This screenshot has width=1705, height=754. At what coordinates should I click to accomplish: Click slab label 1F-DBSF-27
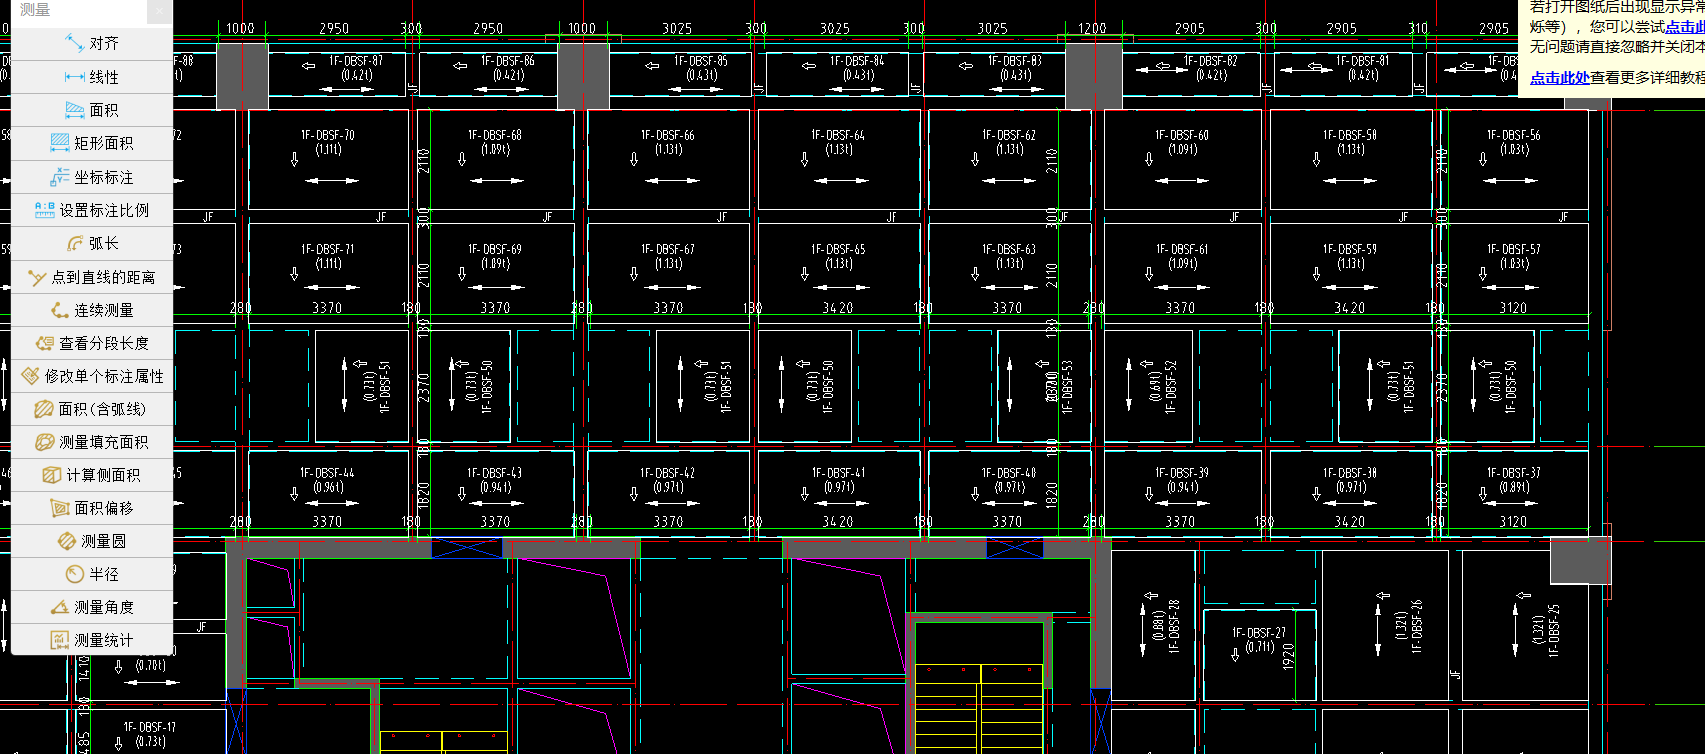click(1259, 633)
